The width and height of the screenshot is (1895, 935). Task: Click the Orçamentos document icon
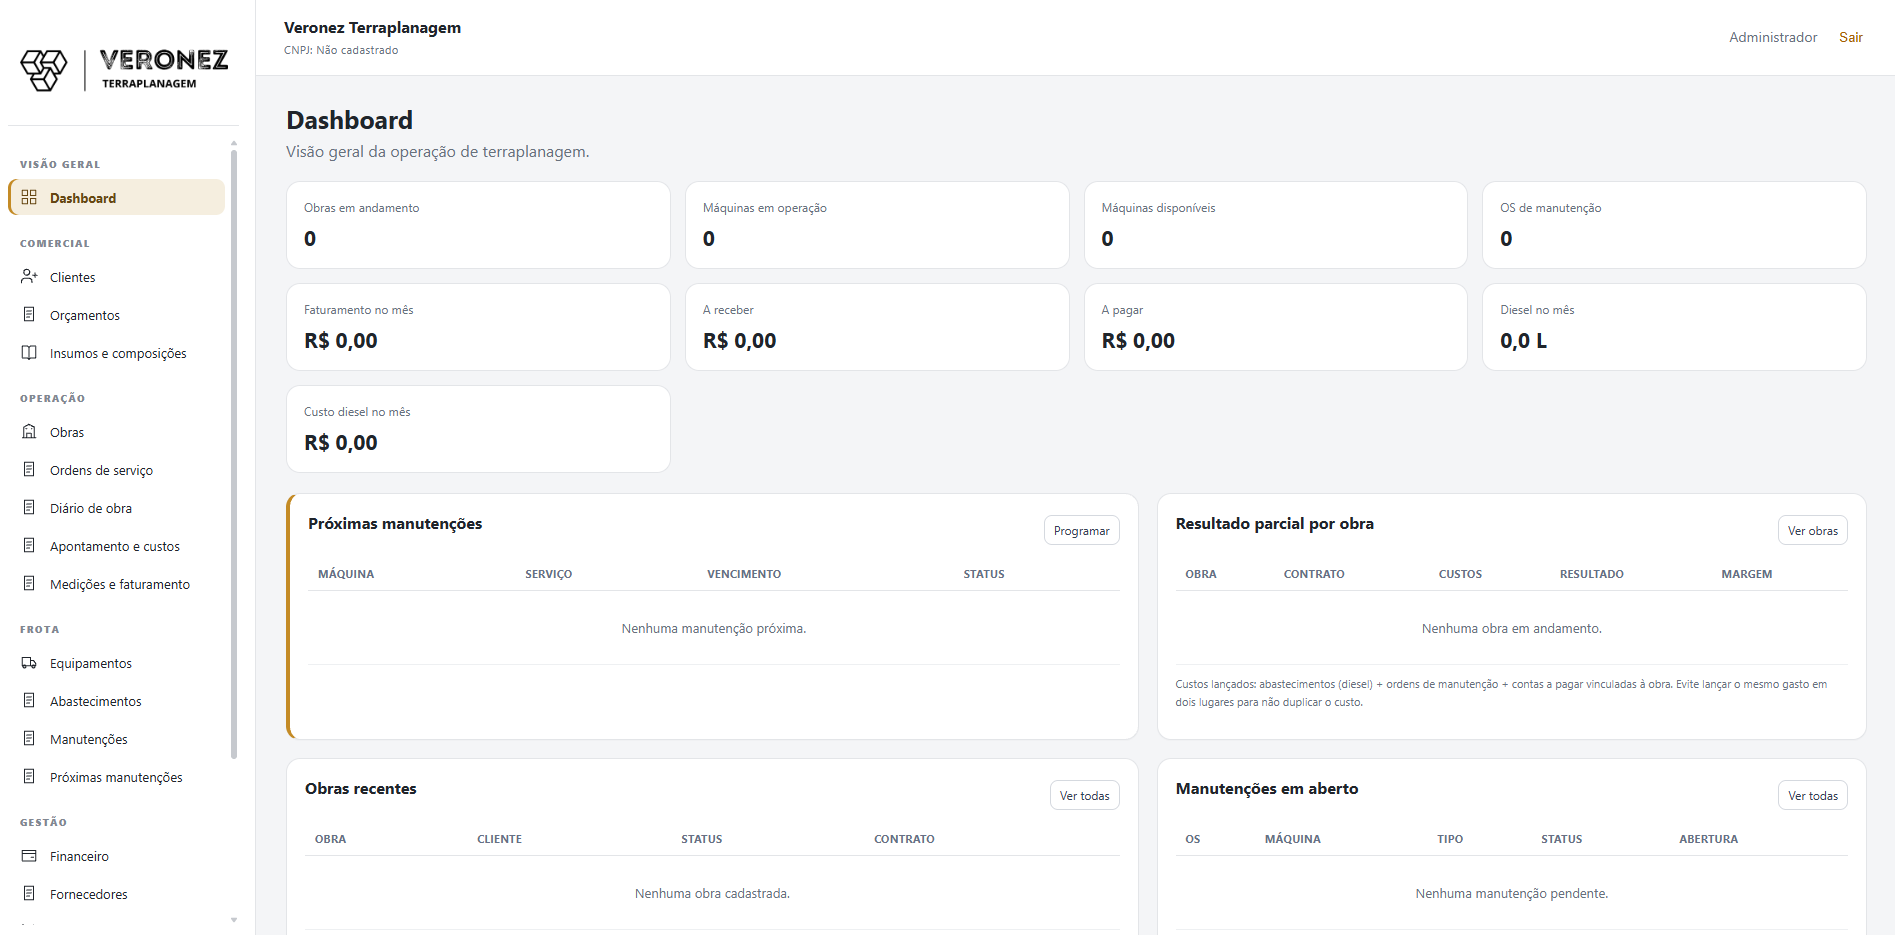pos(29,315)
